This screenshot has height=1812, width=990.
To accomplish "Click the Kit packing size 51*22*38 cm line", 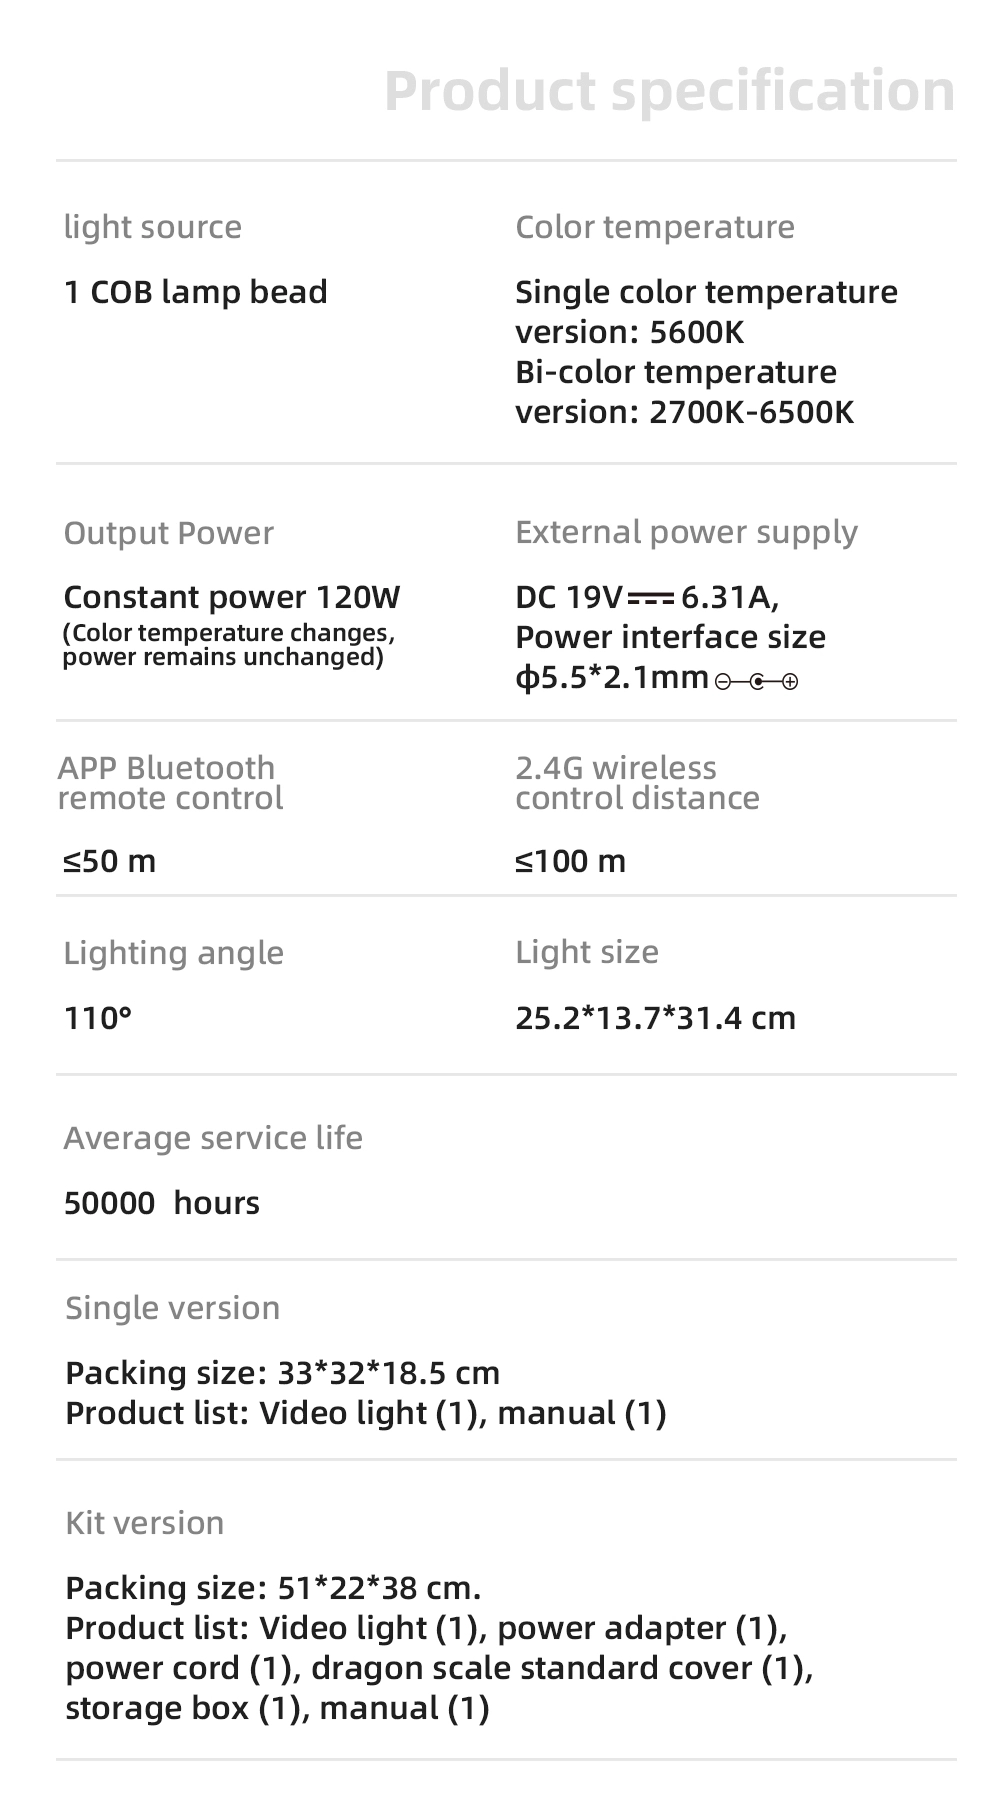I will click(273, 1588).
